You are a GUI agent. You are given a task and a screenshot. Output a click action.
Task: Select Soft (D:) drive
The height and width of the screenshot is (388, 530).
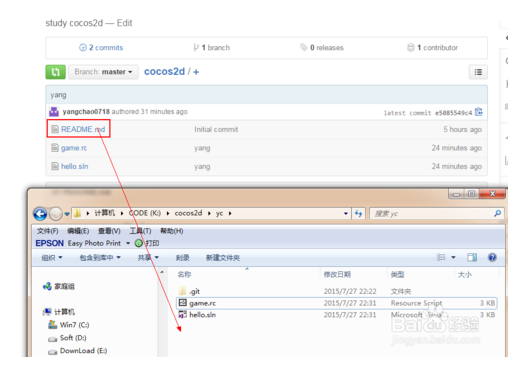(x=67, y=338)
